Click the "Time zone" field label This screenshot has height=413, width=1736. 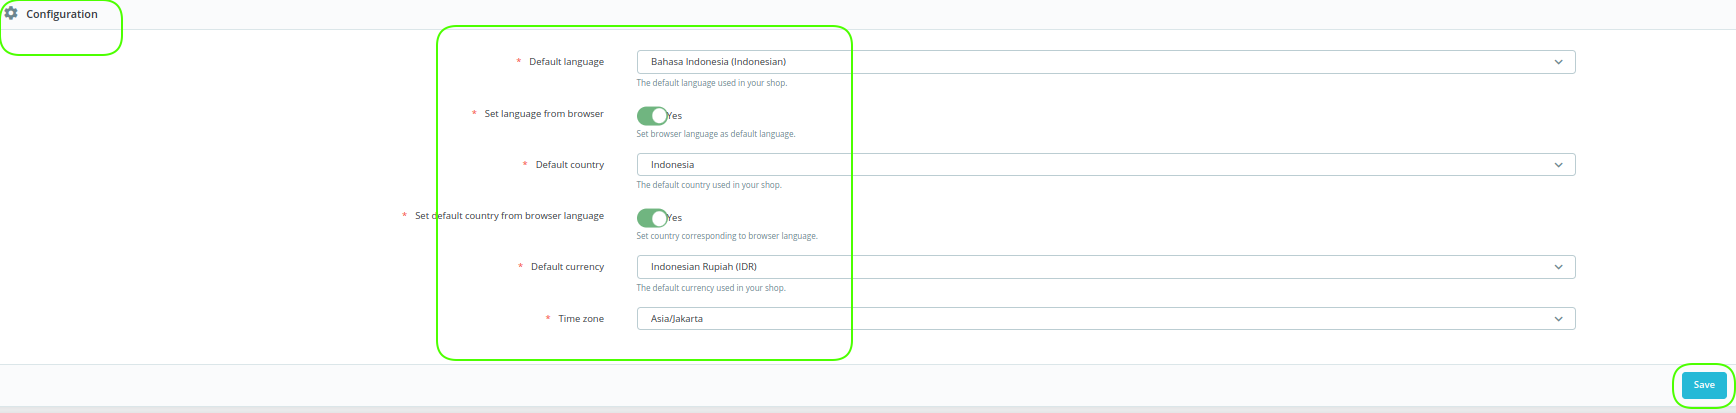580,319
